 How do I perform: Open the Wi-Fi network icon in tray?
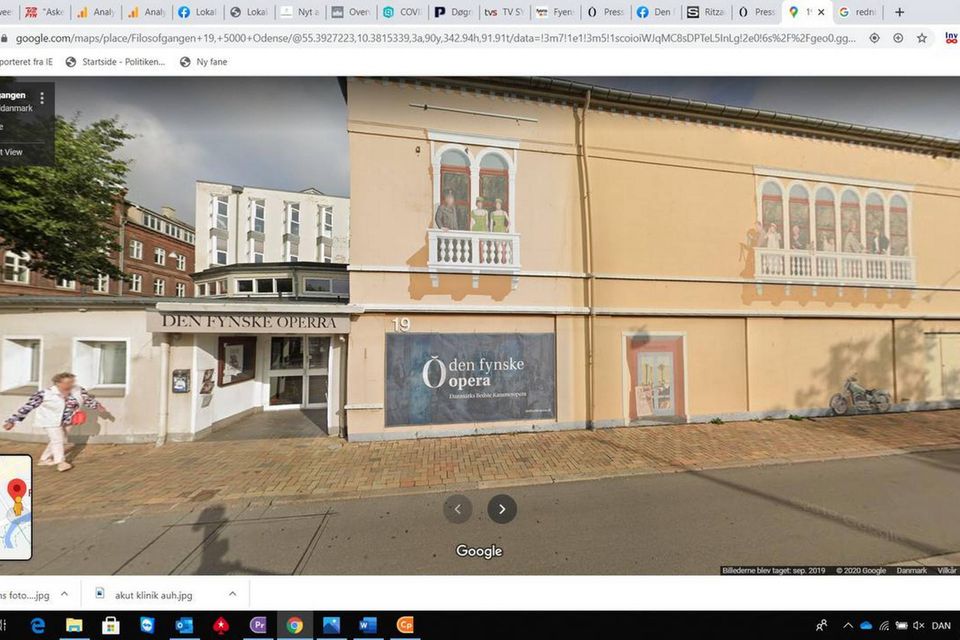click(883, 625)
